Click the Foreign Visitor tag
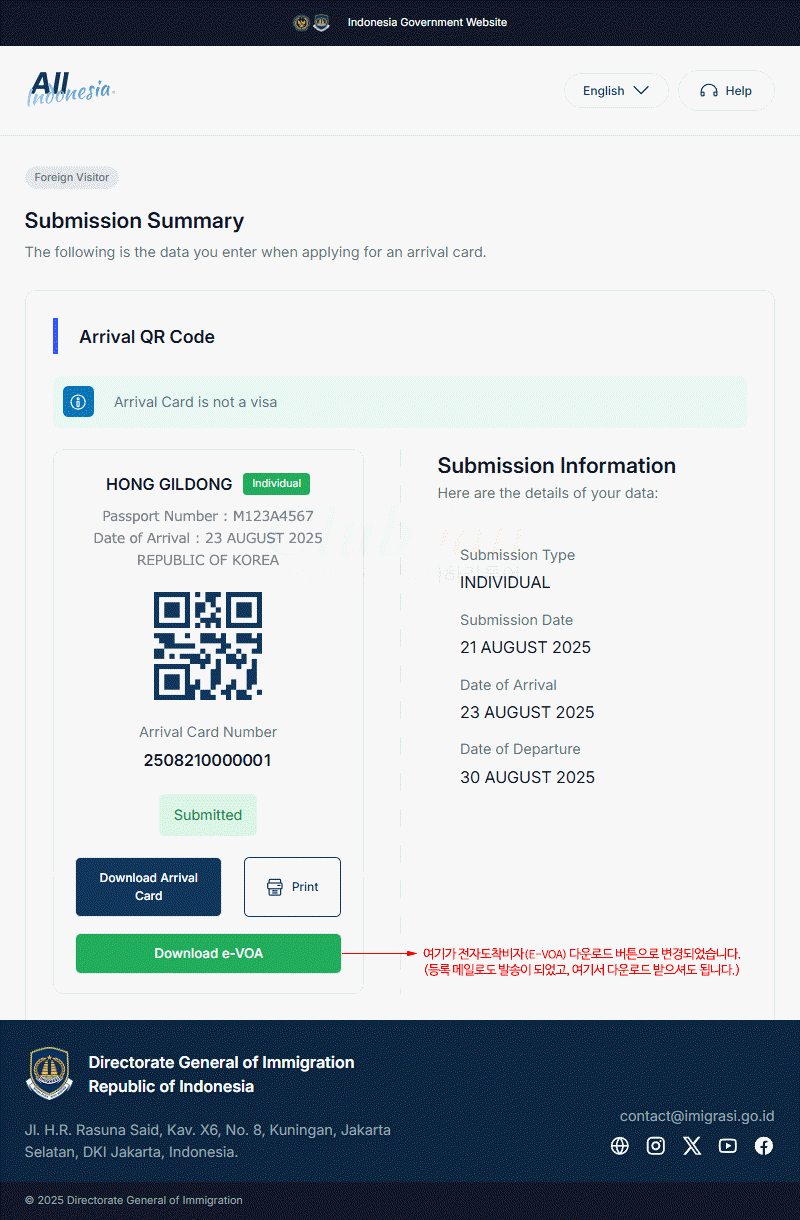 tap(72, 178)
